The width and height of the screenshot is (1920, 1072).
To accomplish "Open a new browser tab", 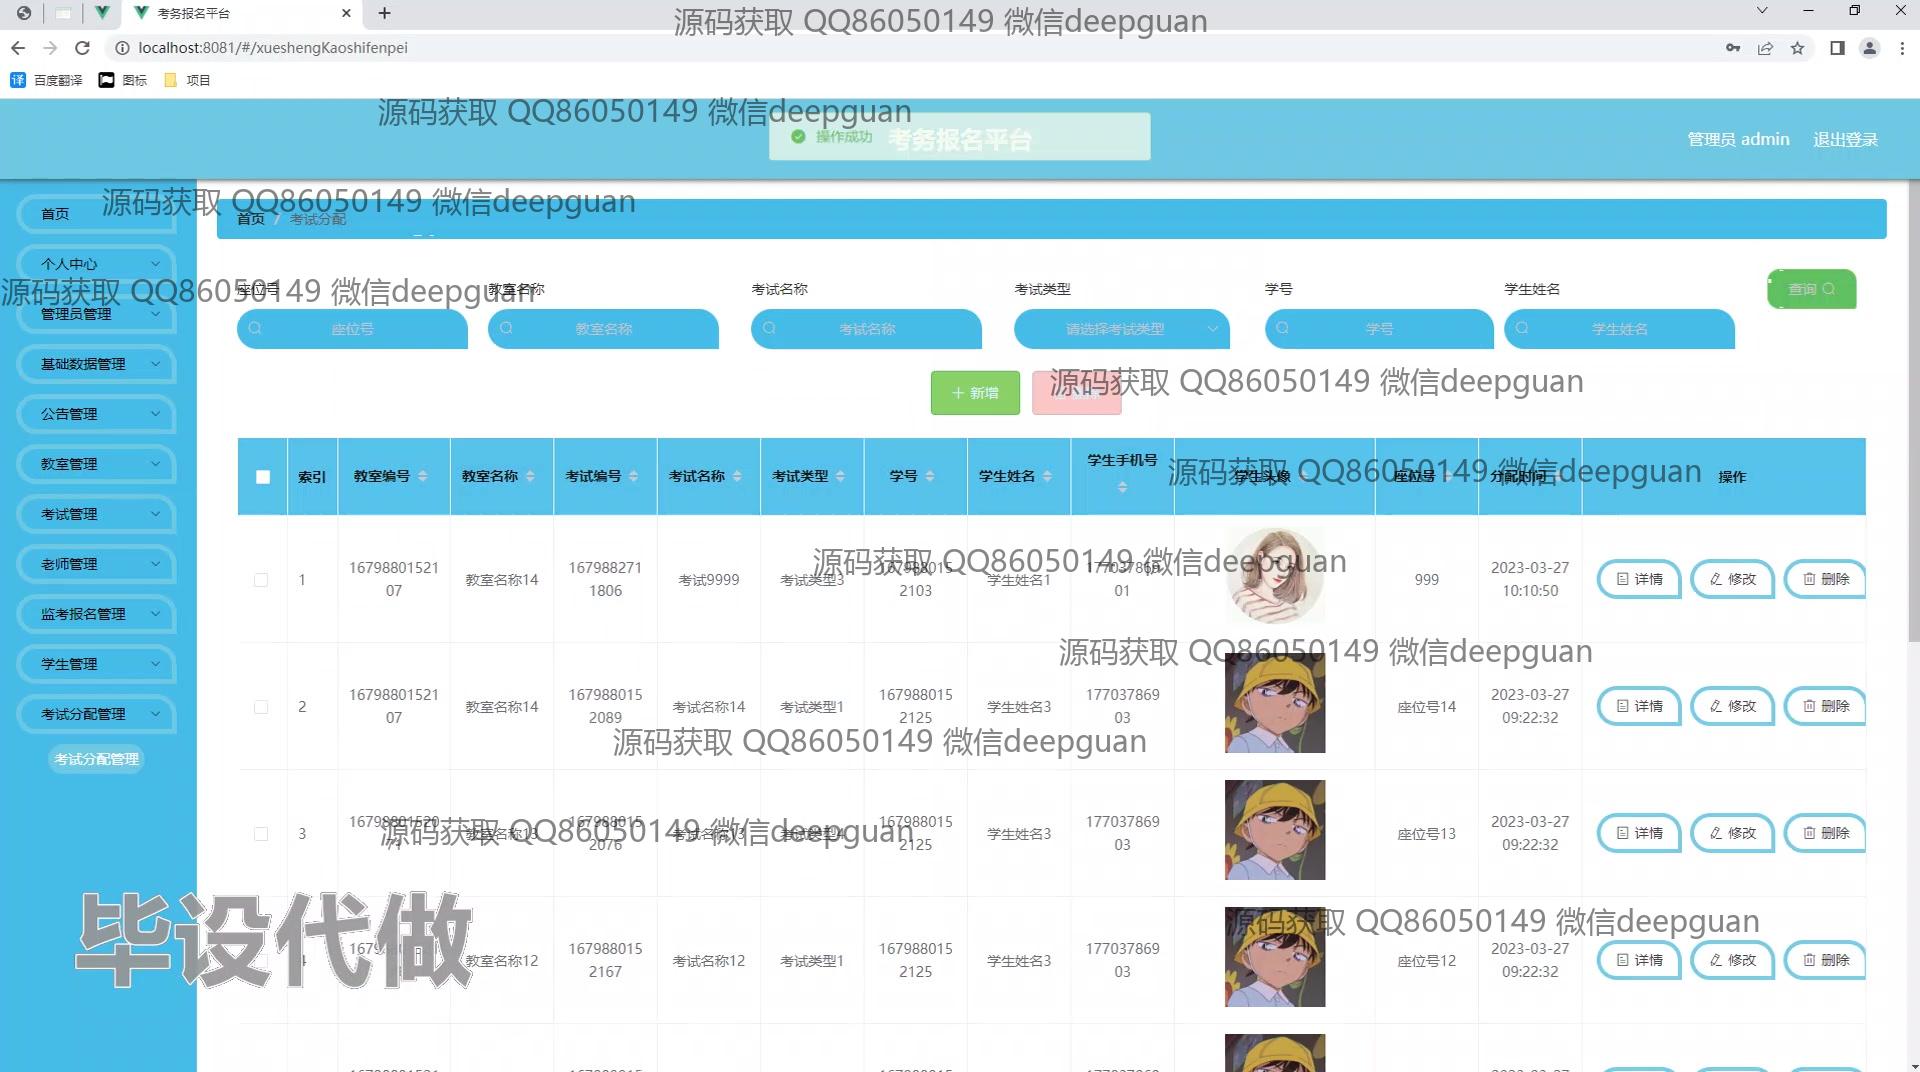I will (x=384, y=13).
